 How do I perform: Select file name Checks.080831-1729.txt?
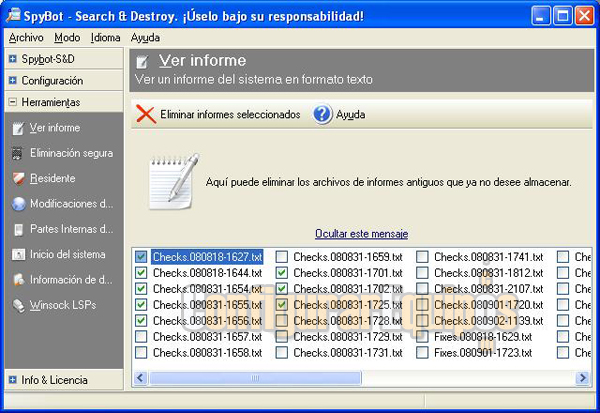click(x=348, y=337)
